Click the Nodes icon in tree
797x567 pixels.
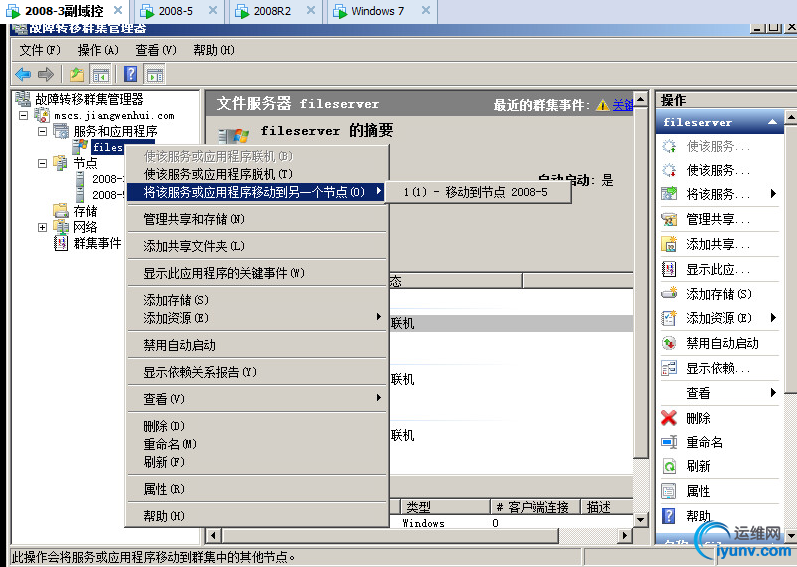(x=61, y=163)
